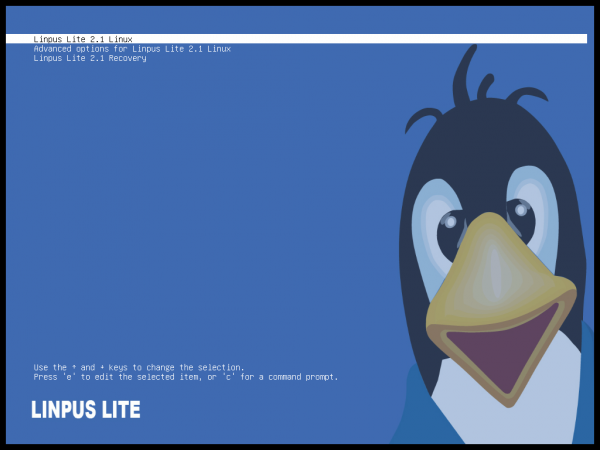Click the text 'Use the ↑ and ↓ keys to change the selection.'

(139, 367)
